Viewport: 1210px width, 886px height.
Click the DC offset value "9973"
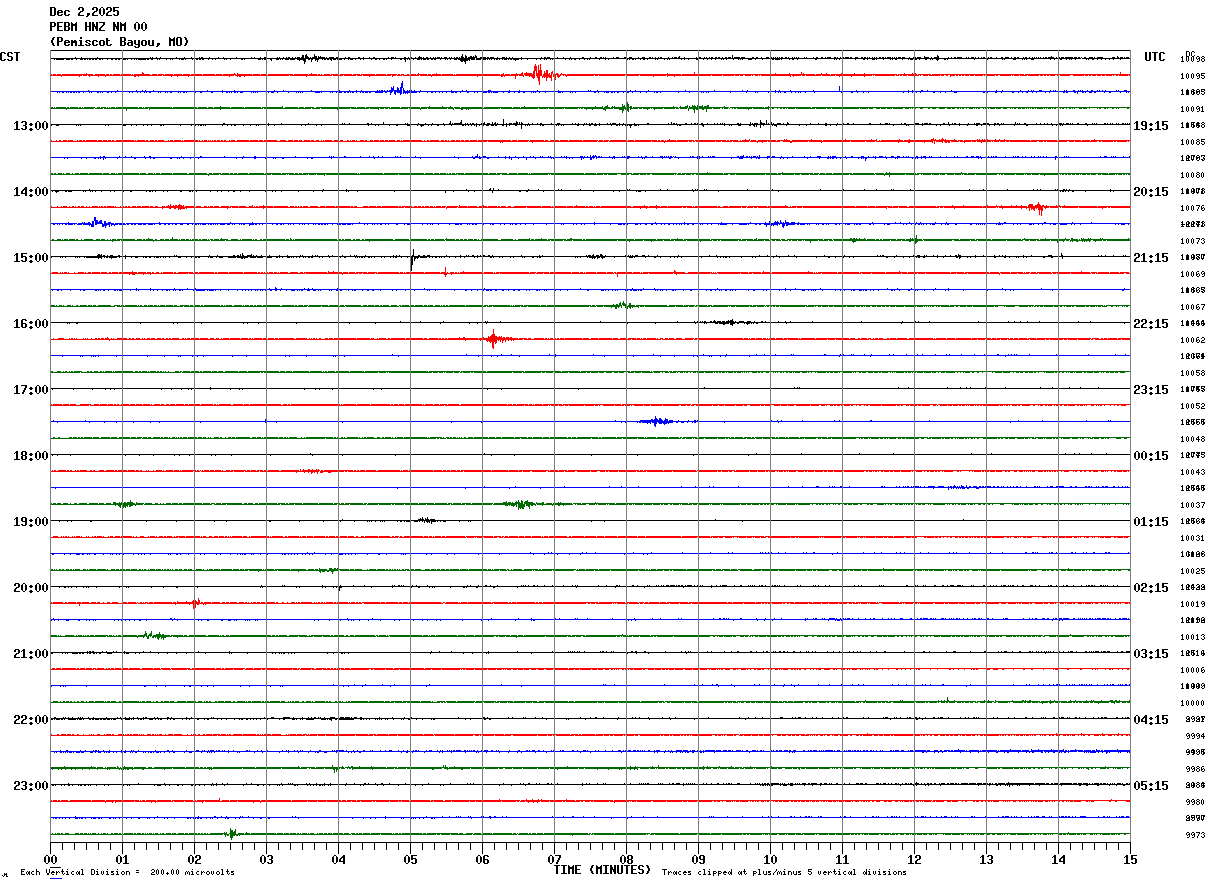tap(1194, 835)
